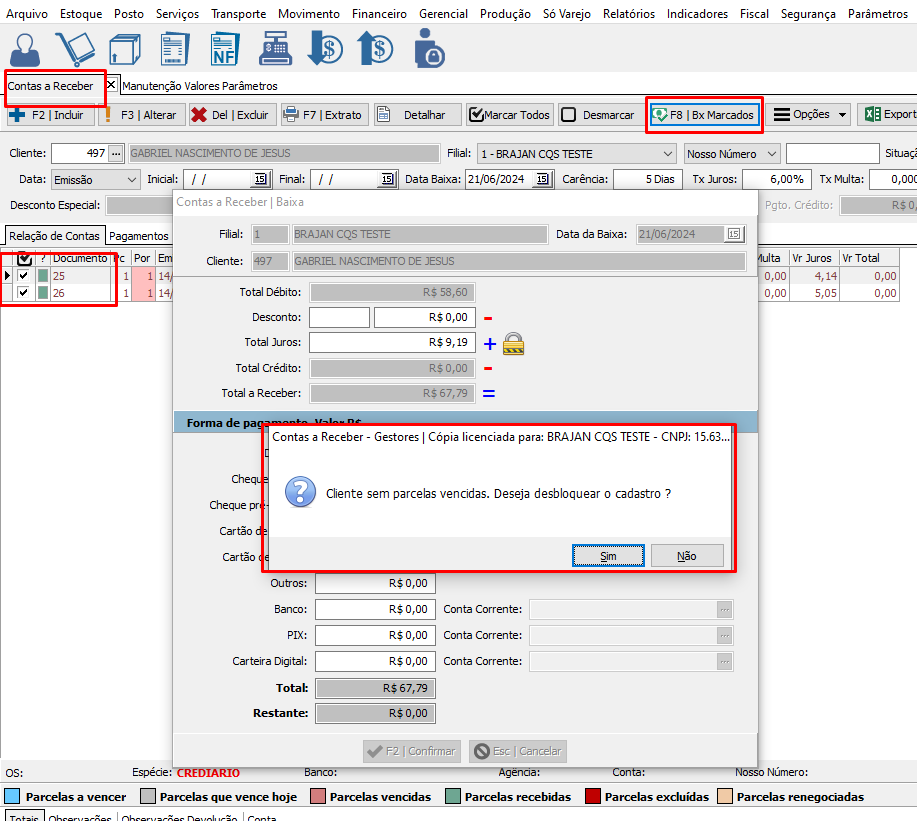Open calendar picker for Data Baixa
Screen dimensions: 917x821
[x=543, y=180]
